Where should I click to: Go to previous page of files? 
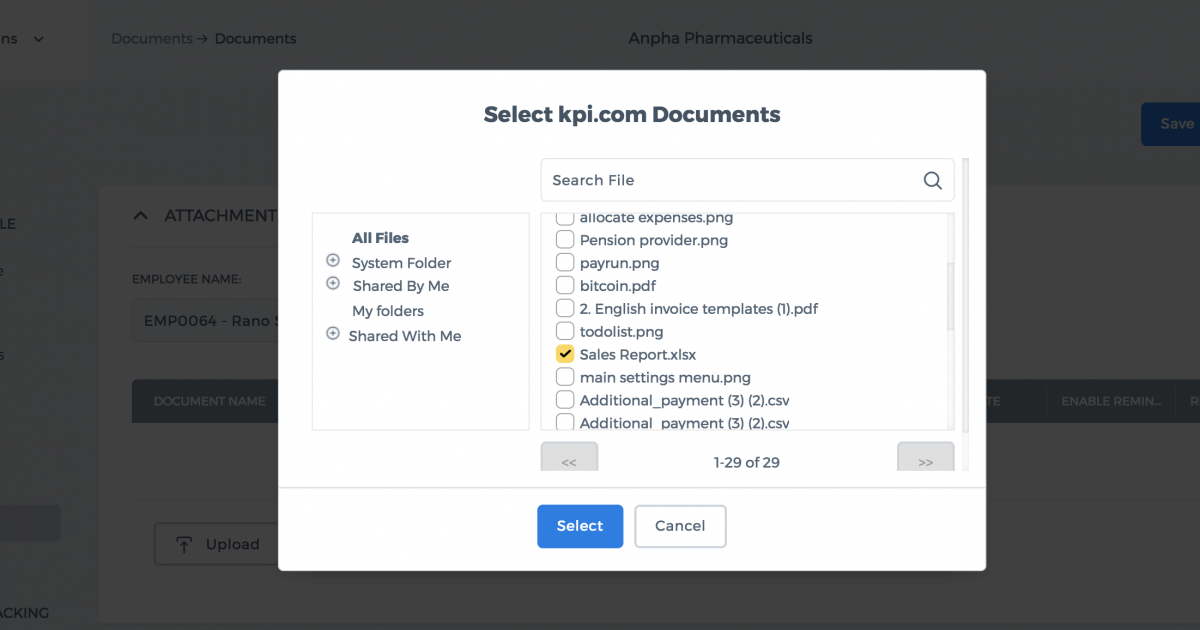click(x=569, y=458)
